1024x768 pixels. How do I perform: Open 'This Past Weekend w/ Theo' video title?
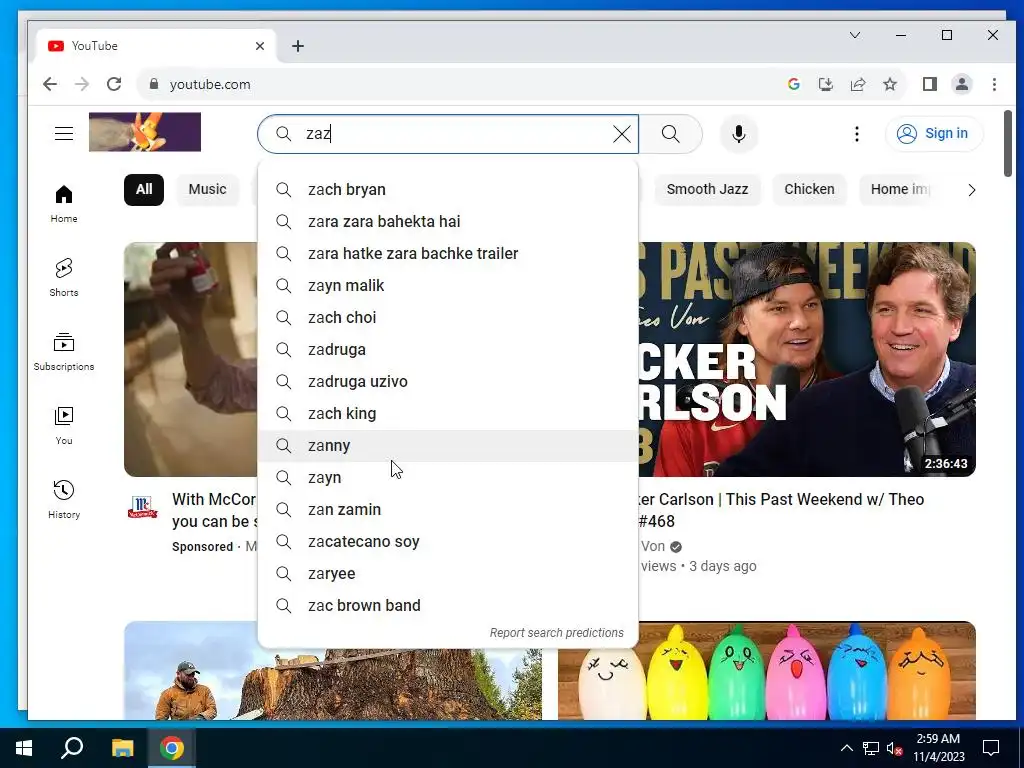(781, 510)
